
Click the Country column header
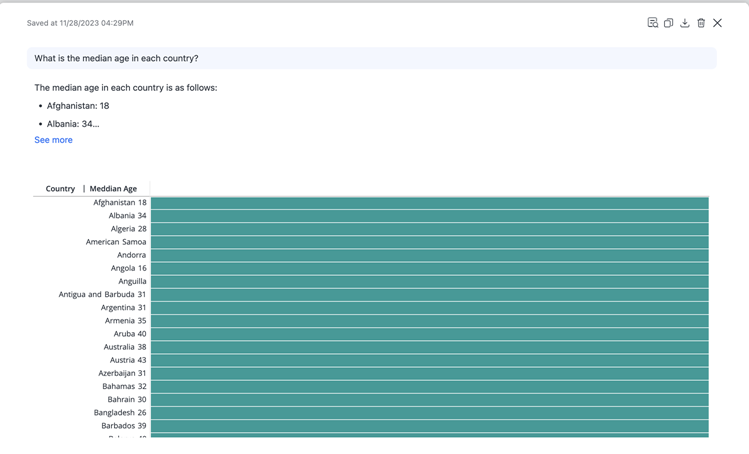coord(60,188)
